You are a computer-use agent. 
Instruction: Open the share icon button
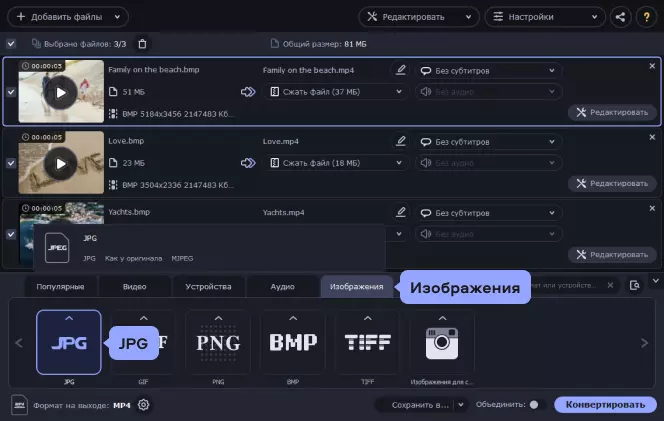[620, 17]
